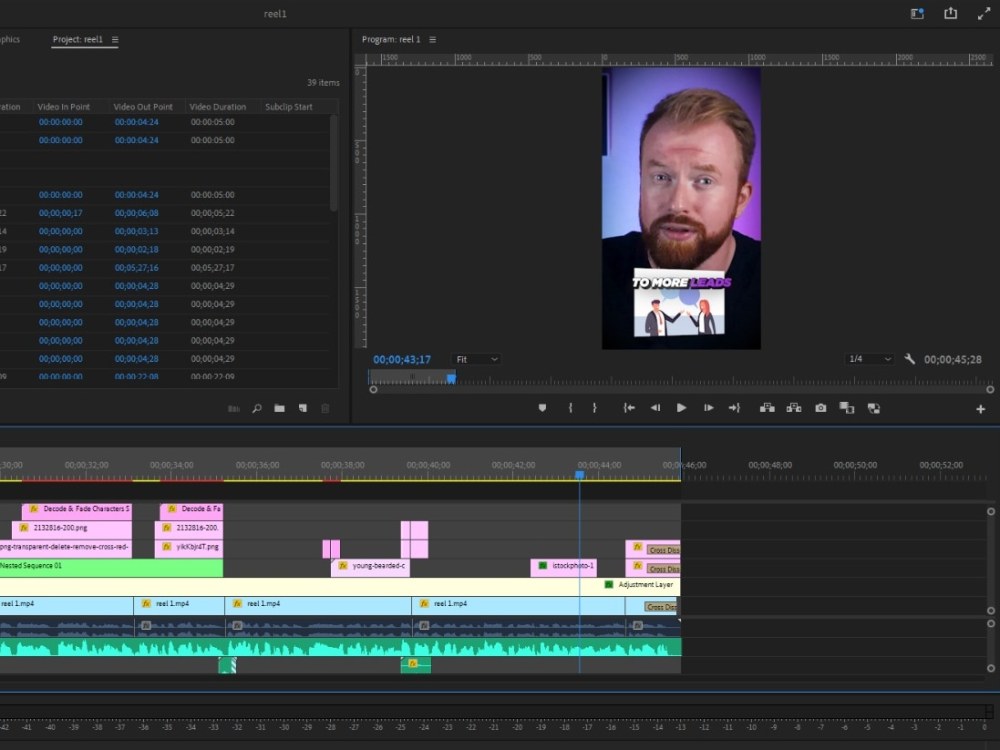Click the Video Out Point column header
This screenshot has height=750, width=1000.
tap(143, 107)
